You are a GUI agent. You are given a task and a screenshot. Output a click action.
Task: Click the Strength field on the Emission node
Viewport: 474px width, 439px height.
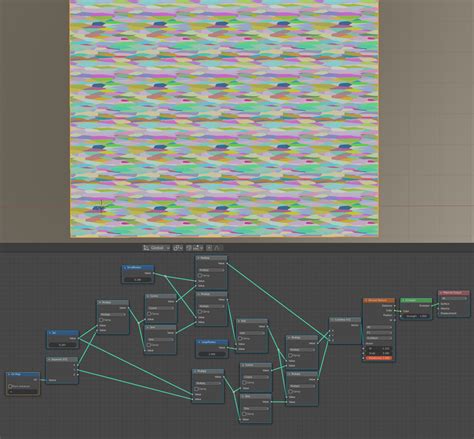(416, 316)
